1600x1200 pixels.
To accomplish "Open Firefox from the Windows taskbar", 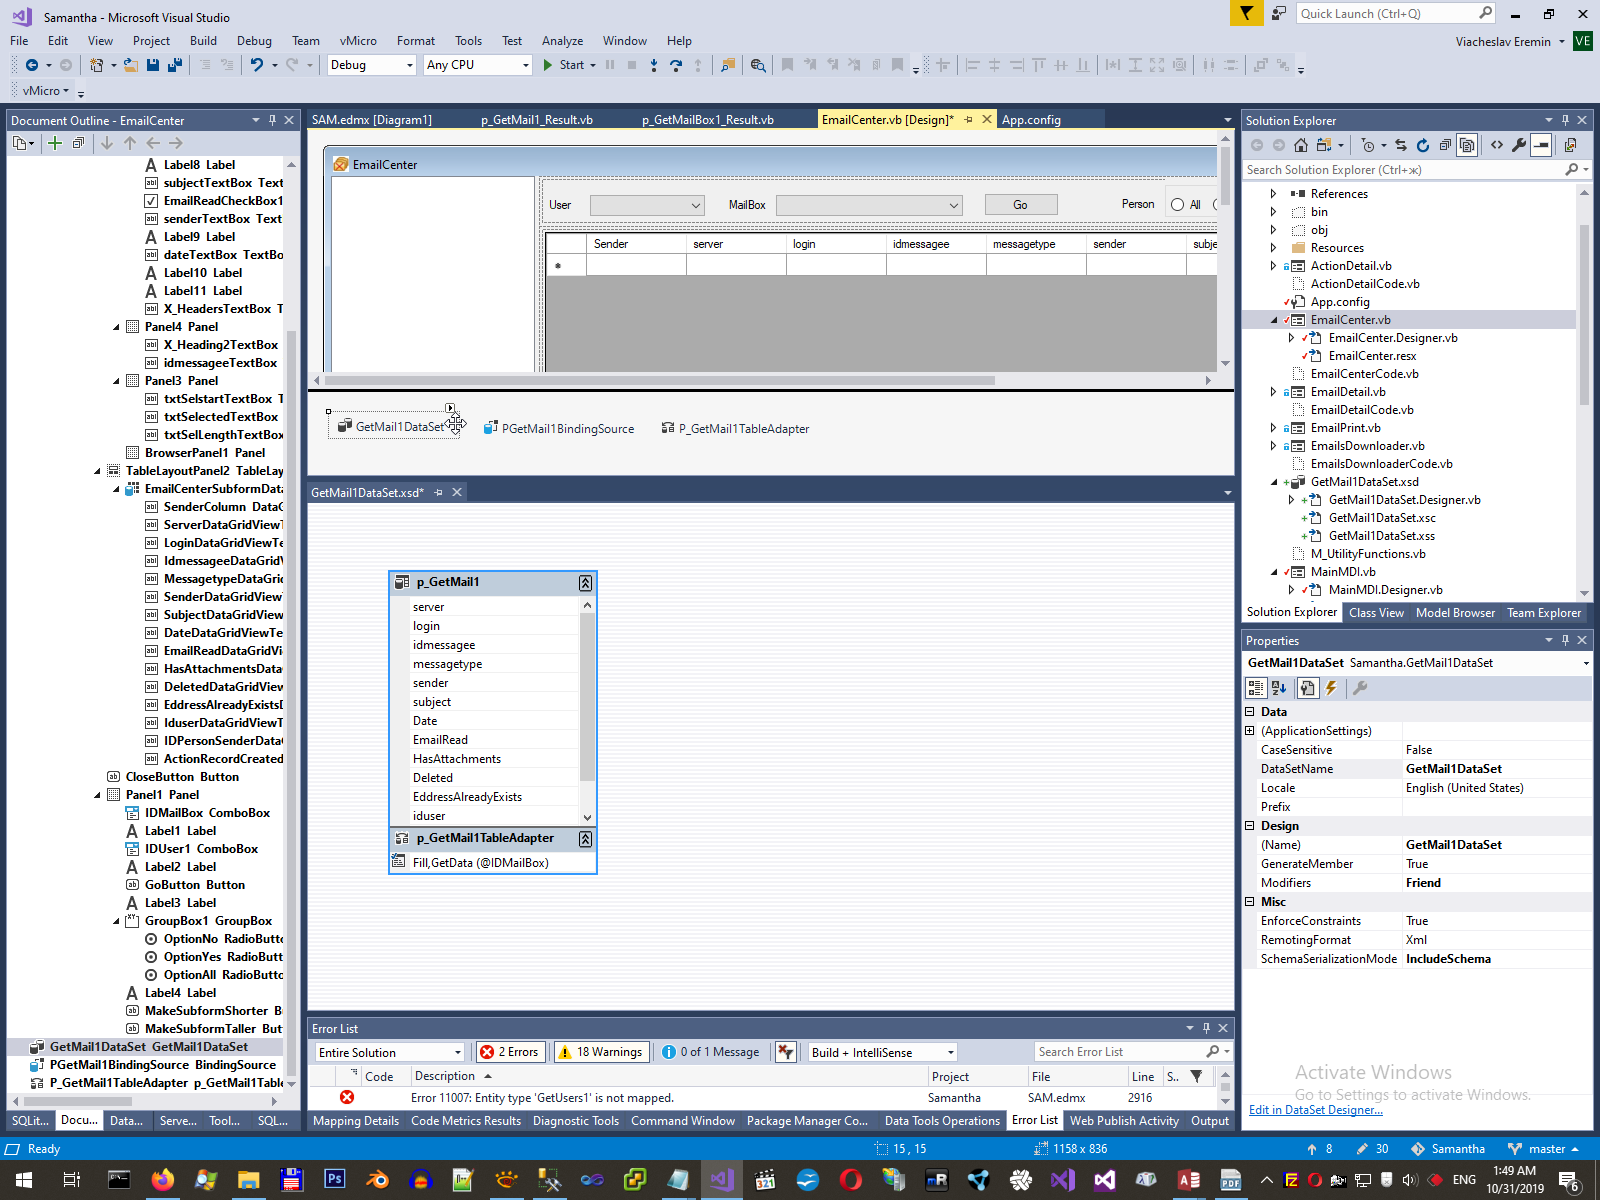I will coord(162,1180).
